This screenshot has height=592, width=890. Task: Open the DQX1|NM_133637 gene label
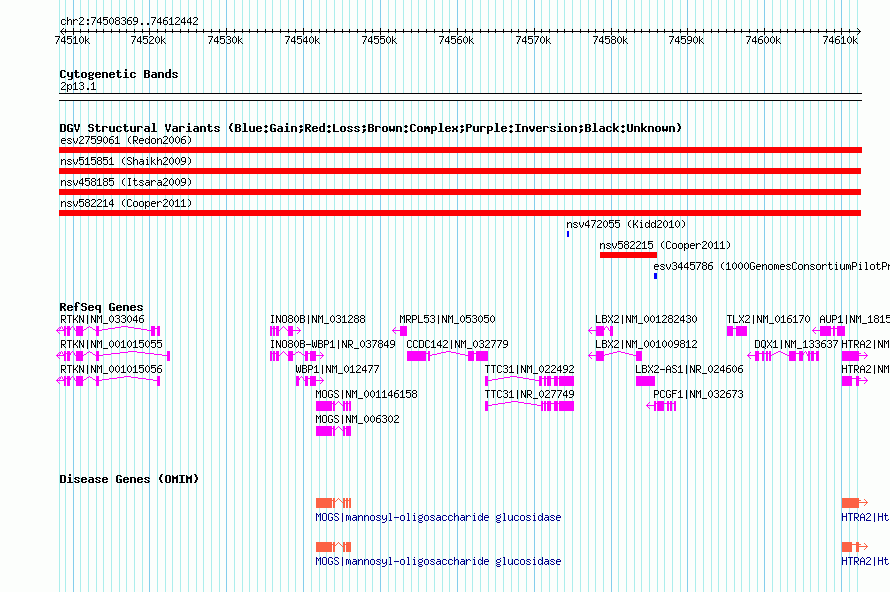[796, 345]
